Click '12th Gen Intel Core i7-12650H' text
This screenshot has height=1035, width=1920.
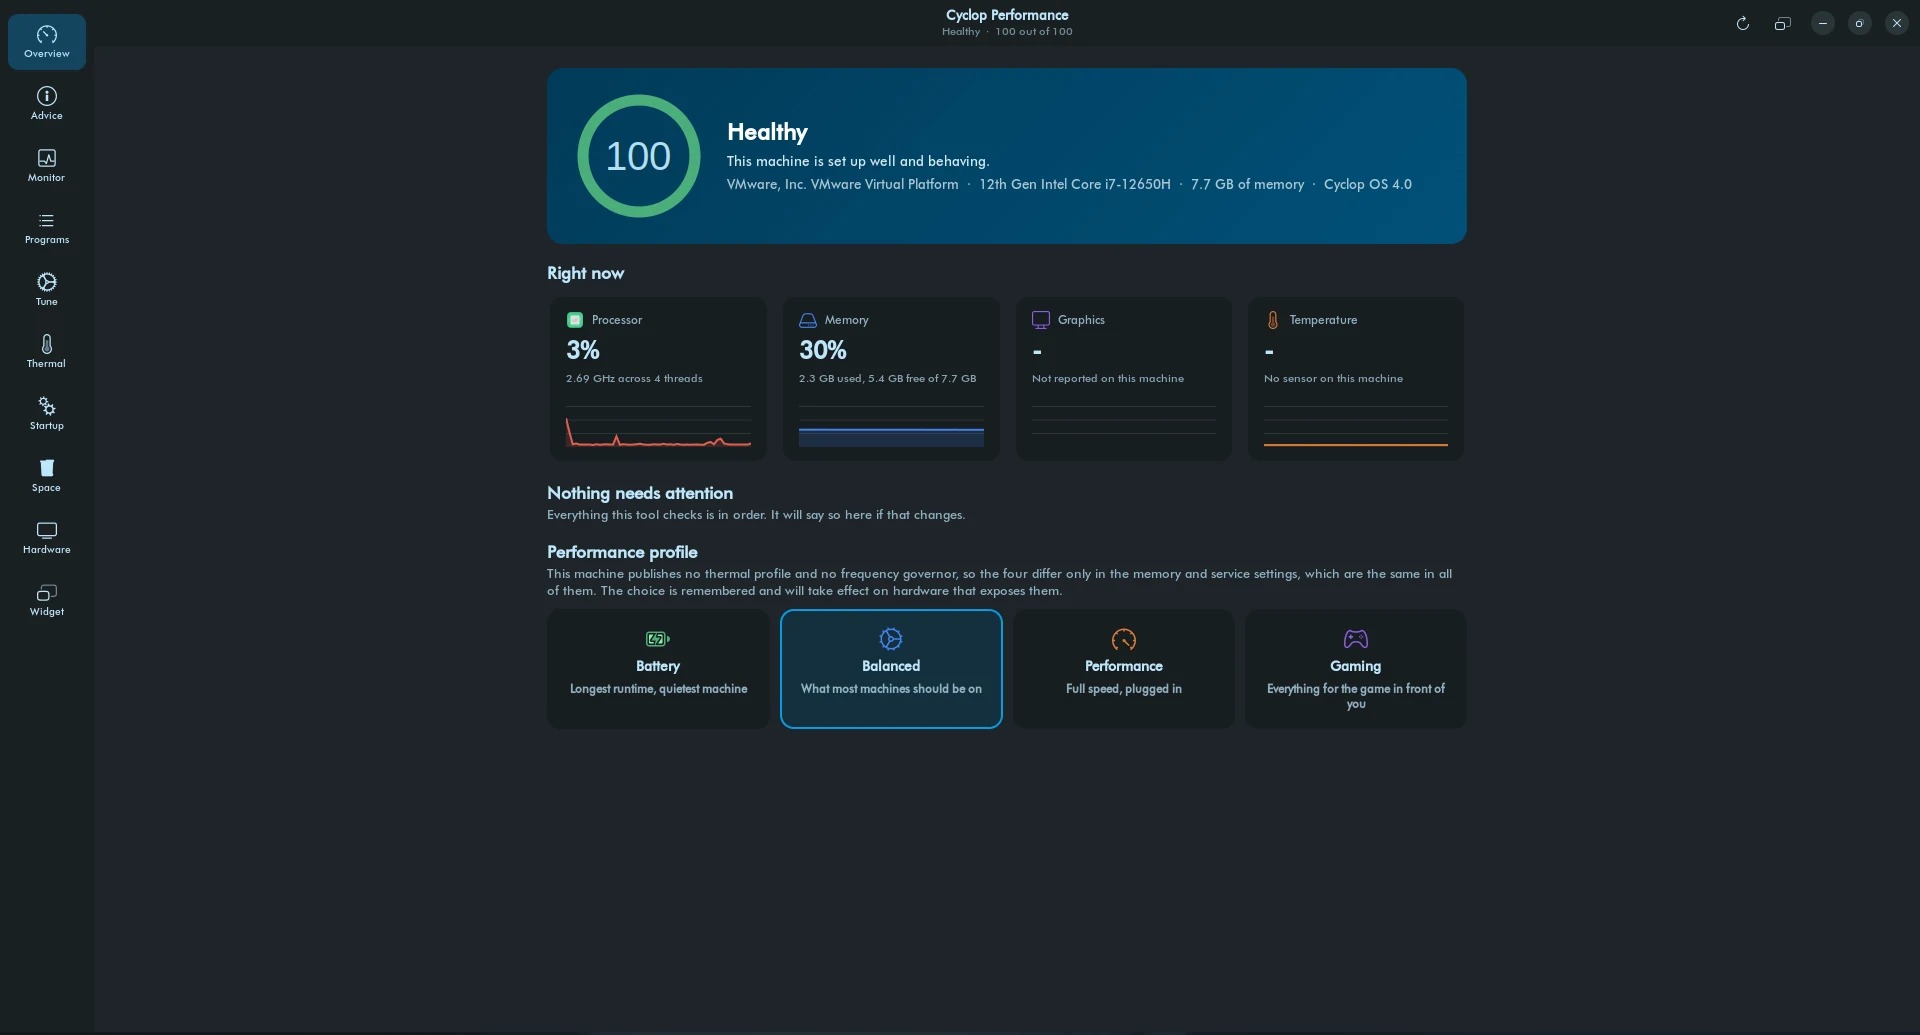click(1075, 184)
